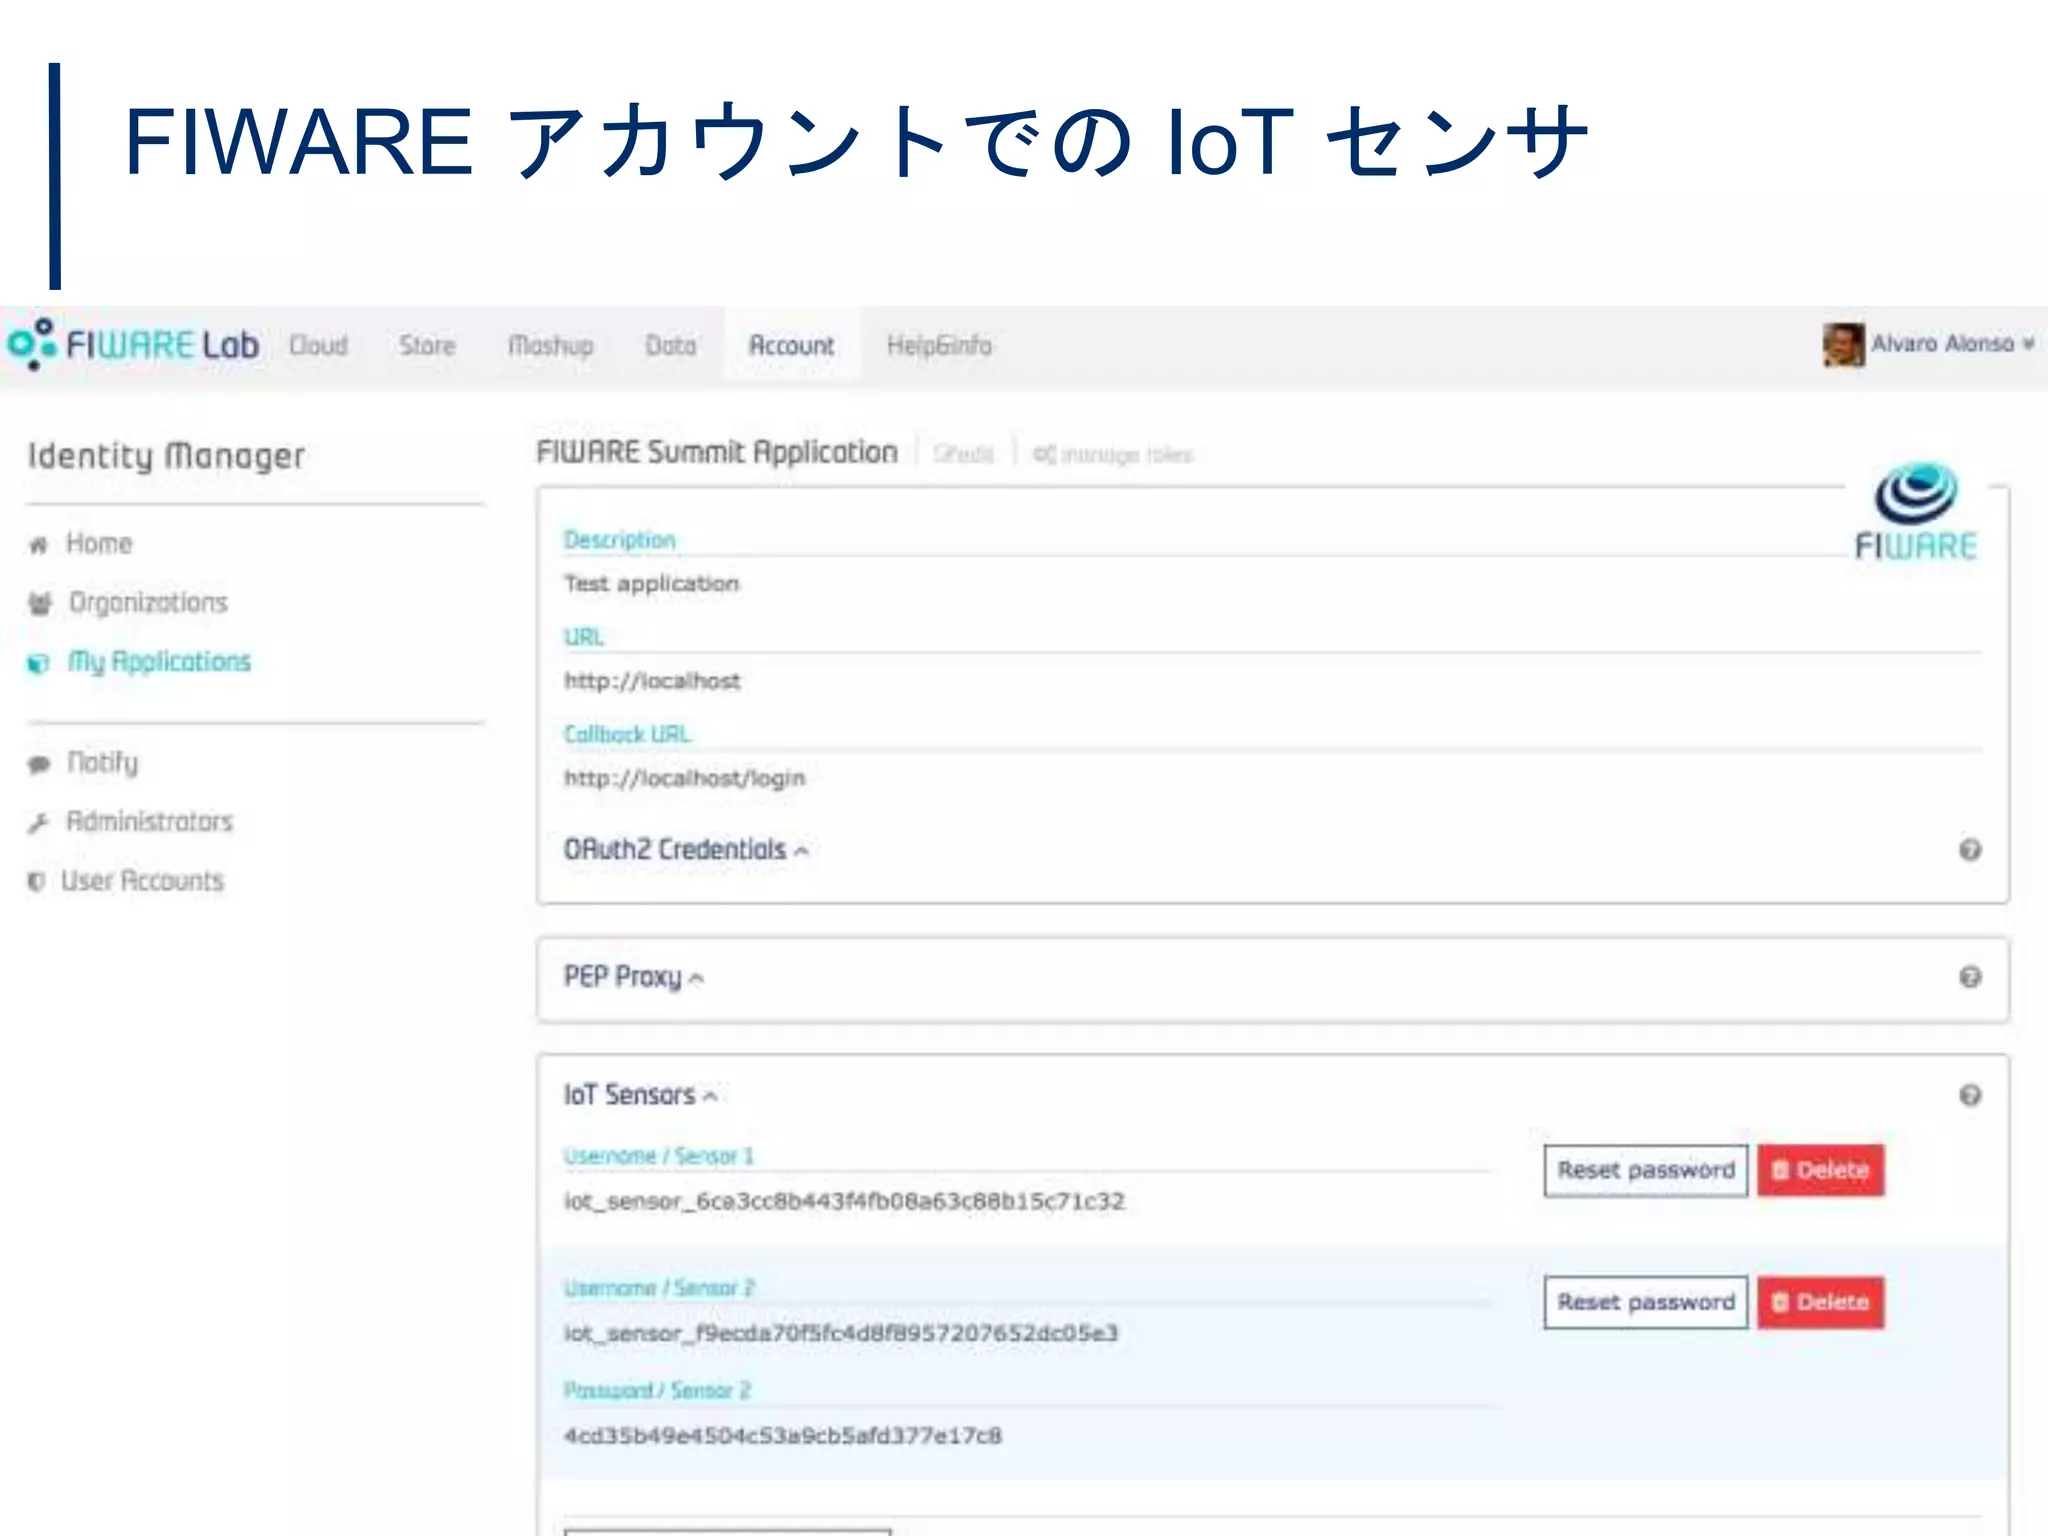The height and width of the screenshot is (1536, 2048).
Task: Click the Notify speech bubble icon
Action: pyautogui.click(x=39, y=765)
